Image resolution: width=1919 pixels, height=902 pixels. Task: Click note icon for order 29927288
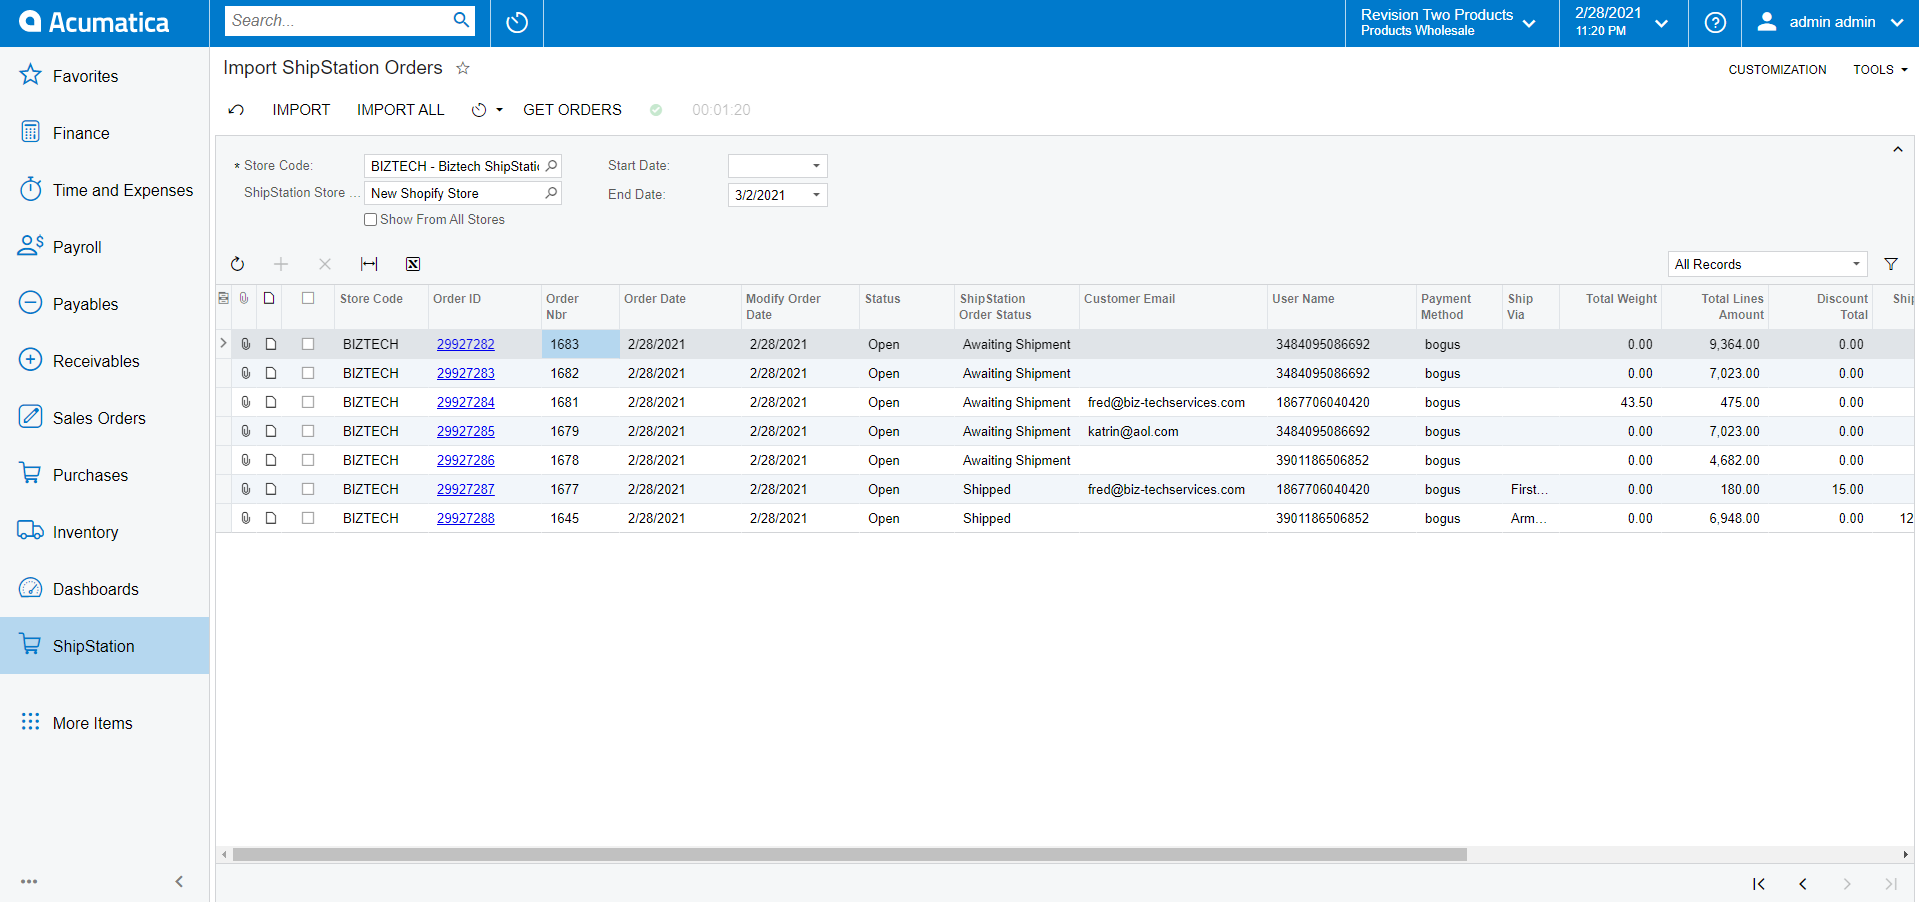click(271, 518)
